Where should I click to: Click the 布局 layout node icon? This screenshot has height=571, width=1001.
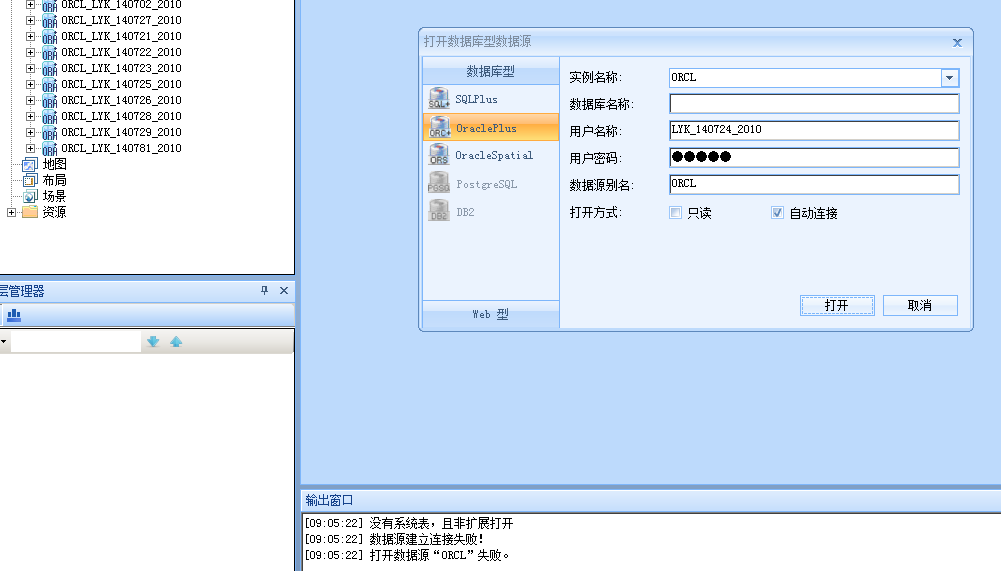[29, 181]
